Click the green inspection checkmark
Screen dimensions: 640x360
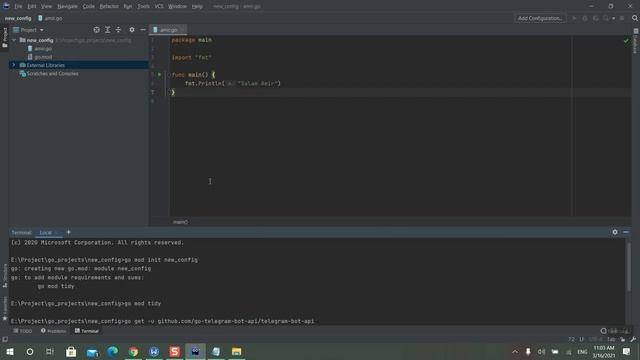[x=626, y=41]
